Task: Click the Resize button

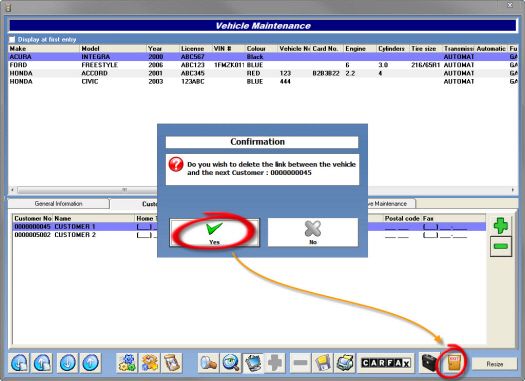Action: (x=494, y=364)
